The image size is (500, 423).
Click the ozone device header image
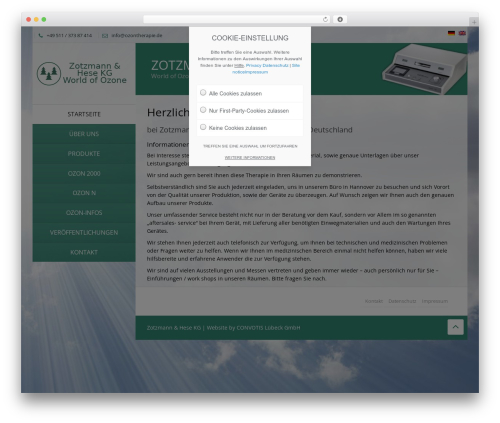click(424, 69)
